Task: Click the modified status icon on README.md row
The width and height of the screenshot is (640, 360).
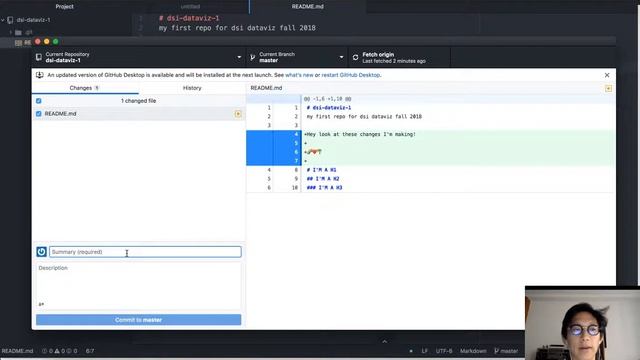Action: tap(238, 114)
